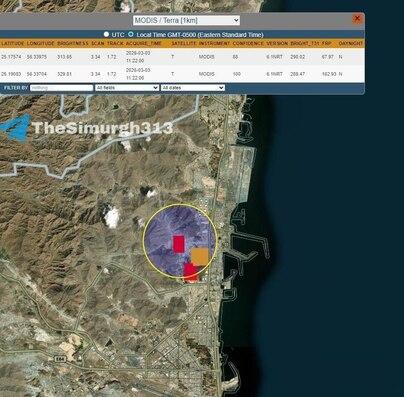Image resolution: width=404 pixels, height=397 pixels.
Task: Click the lower red fire detection square
Action: [191, 272]
